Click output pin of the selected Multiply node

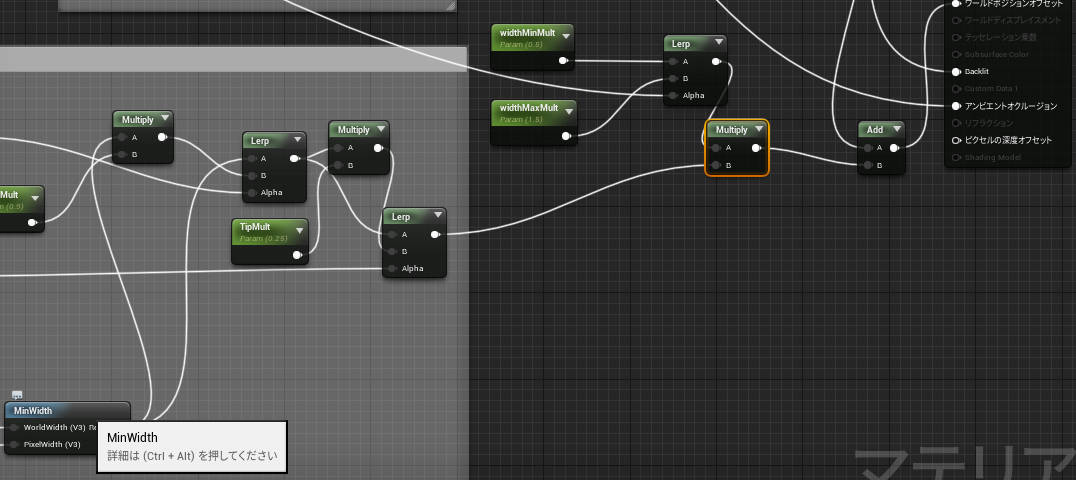(756, 148)
